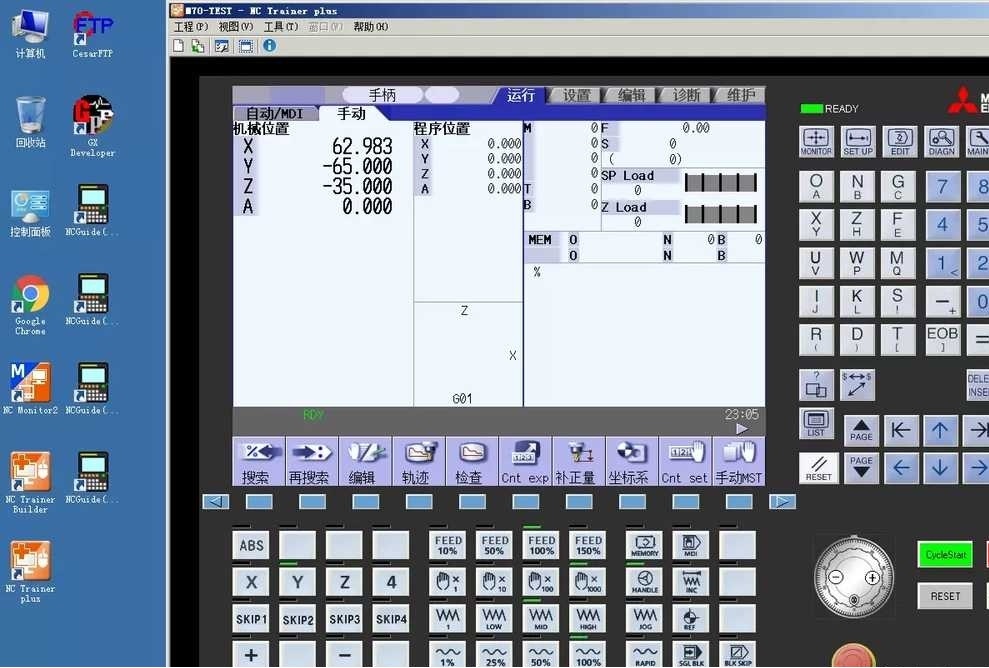Click the EDIT function key
Viewport: 989px width, 668px height.
pyautogui.click(x=899, y=141)
